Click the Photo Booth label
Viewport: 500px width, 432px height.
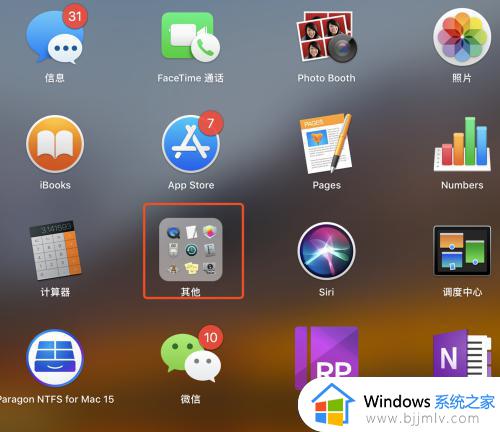click(x=326, y=78)
